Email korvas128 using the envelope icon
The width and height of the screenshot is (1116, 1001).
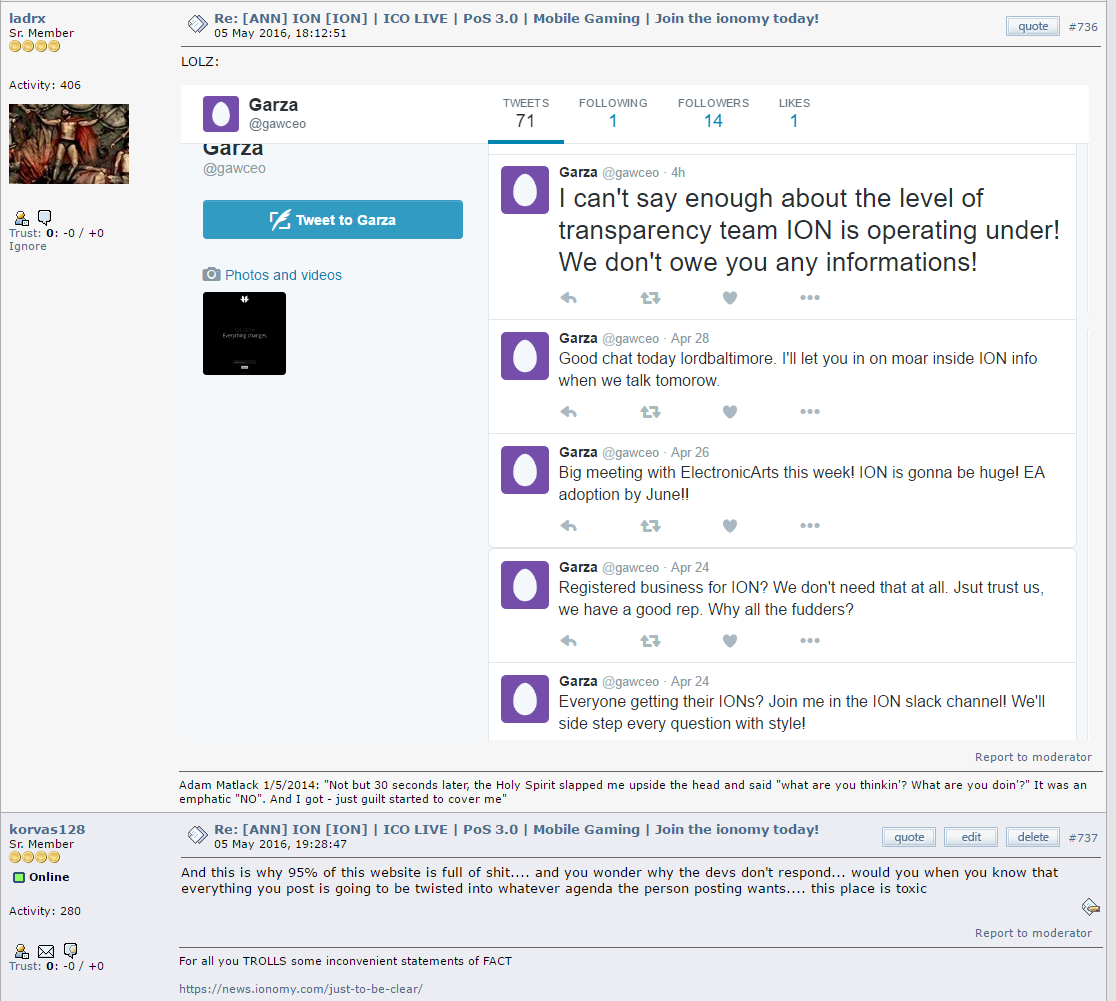(46, 951)
